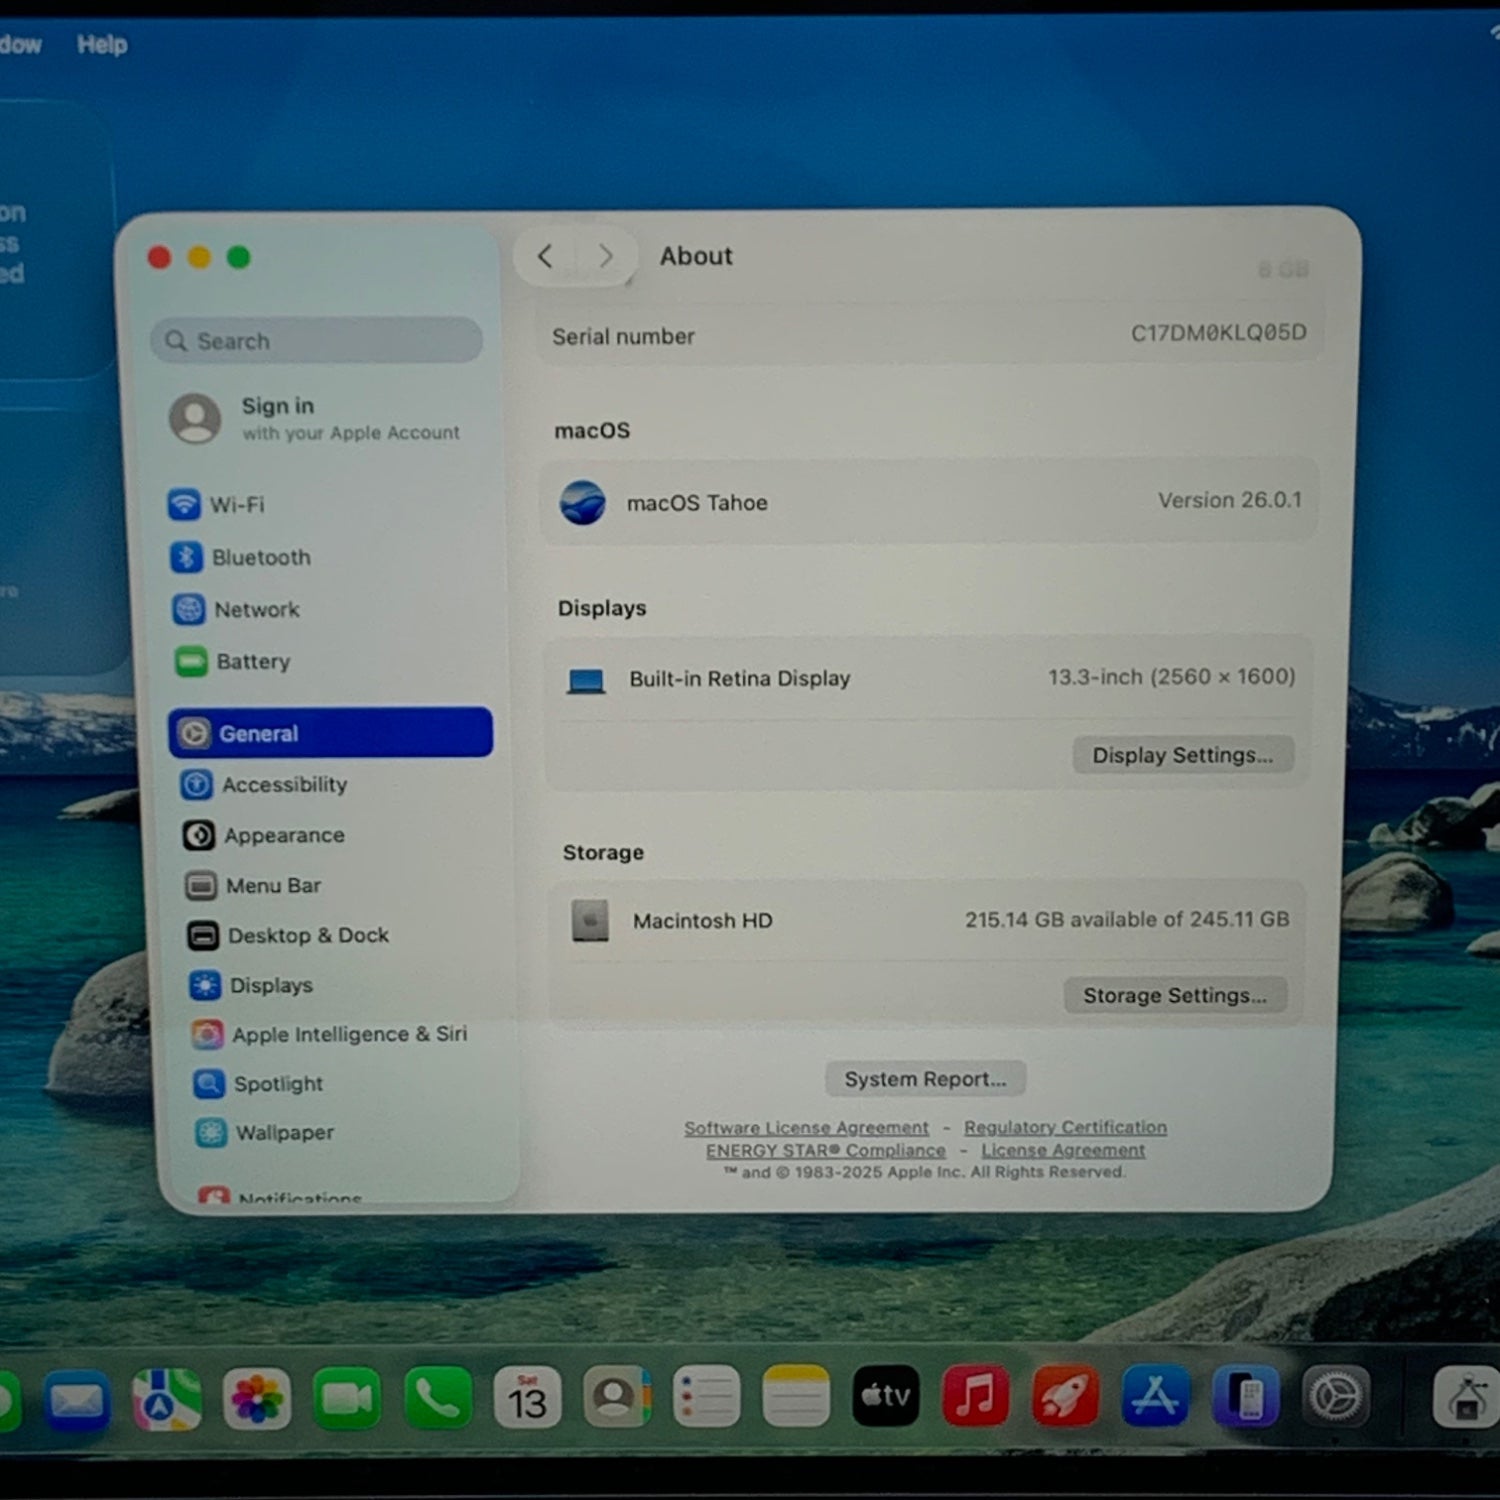
Task: Click the Macintosh HD drive icon
Action: pyautogui.click(x=590, y=921)
